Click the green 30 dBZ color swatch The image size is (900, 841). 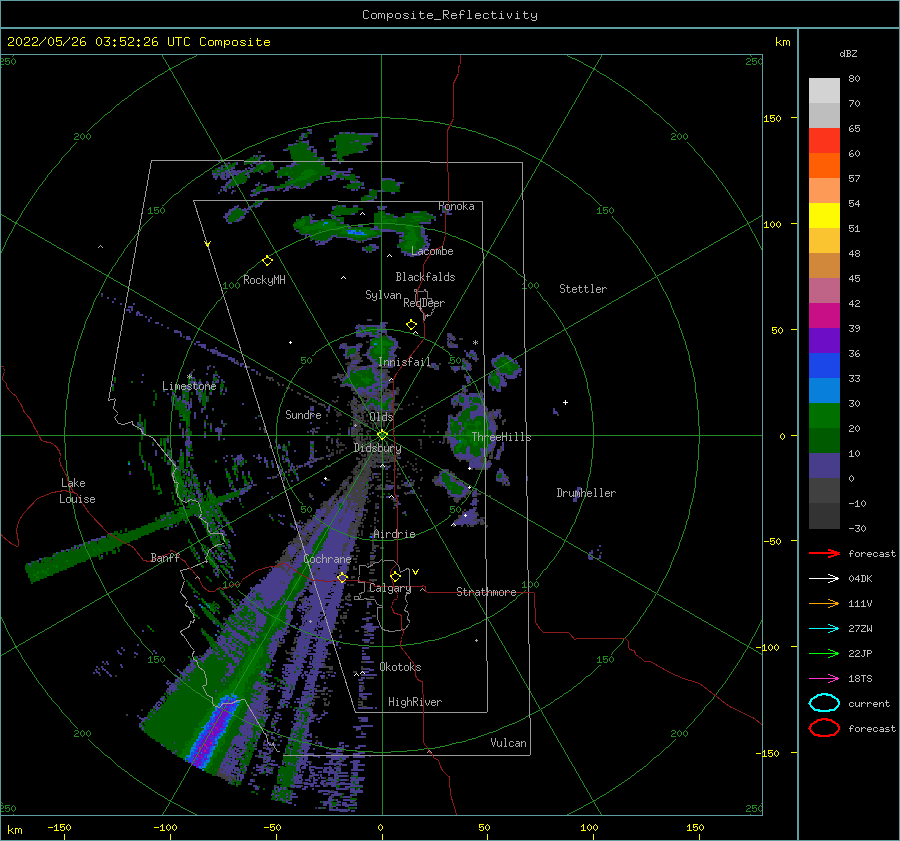coord(824,416)
